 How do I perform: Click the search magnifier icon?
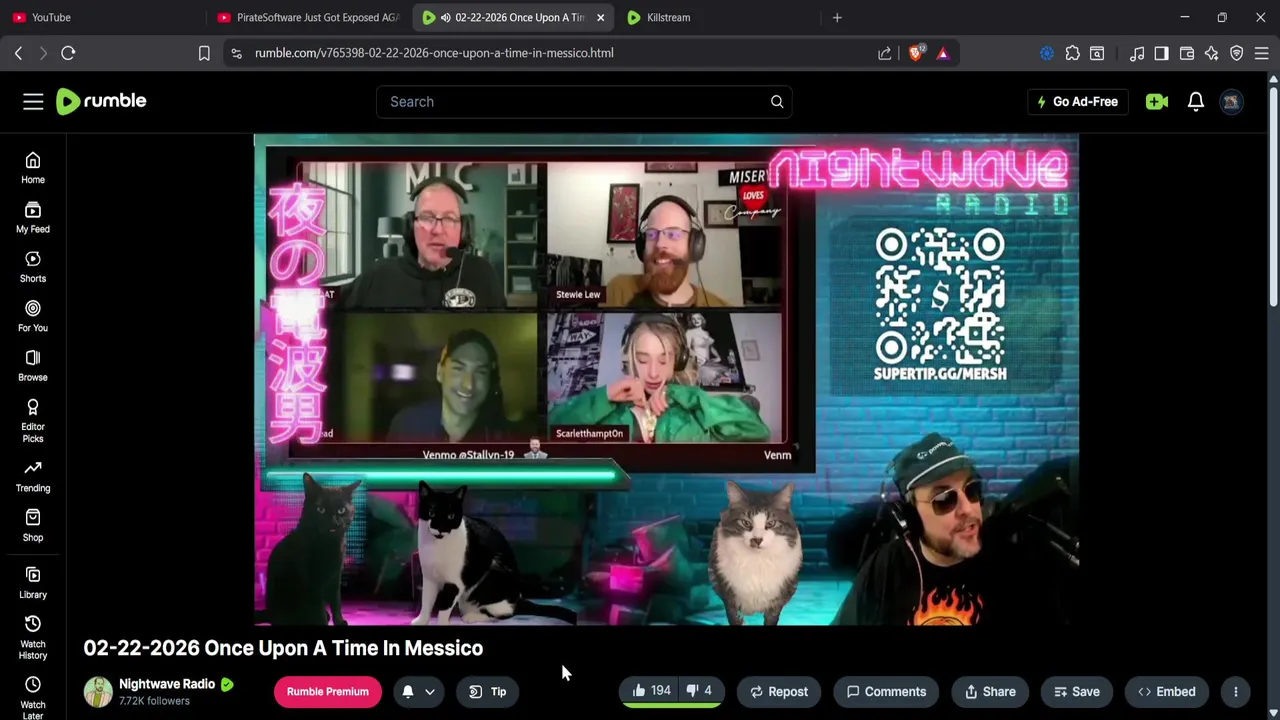777,101
